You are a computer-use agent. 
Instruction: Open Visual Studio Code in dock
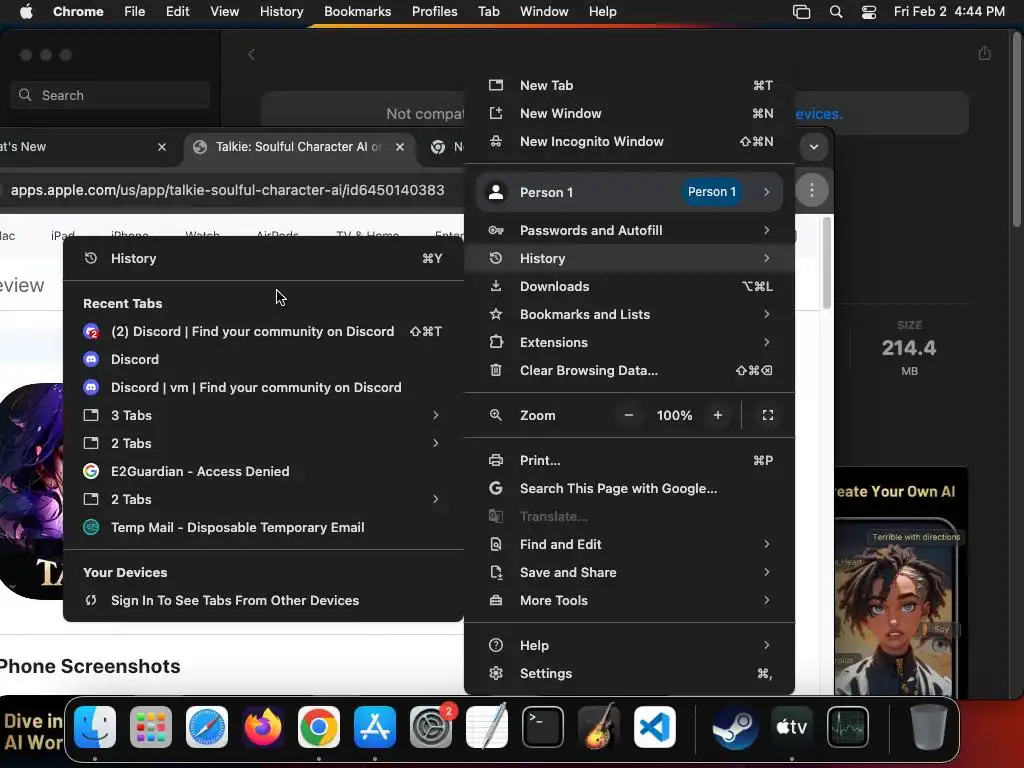[x=654, y=727]
